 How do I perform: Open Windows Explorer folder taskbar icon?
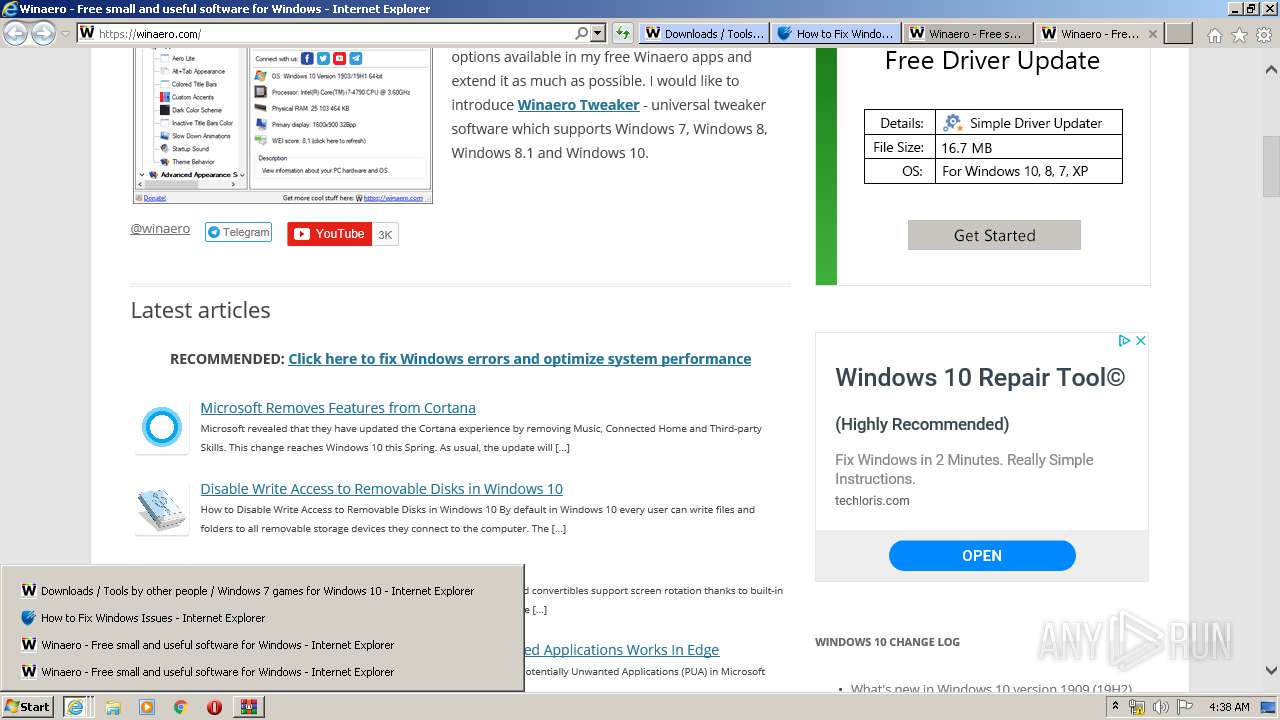pyautogui.click(x=113, y=707)
